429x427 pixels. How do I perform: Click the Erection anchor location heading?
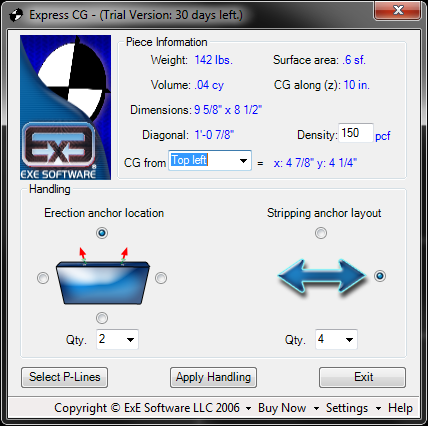click(104, 213)
